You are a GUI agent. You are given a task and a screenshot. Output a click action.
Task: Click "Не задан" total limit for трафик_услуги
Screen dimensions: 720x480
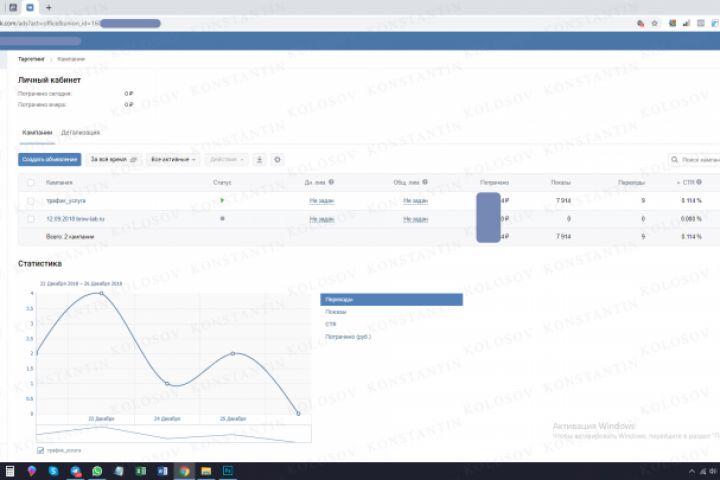pyautogui.click(x=415, y=201)
